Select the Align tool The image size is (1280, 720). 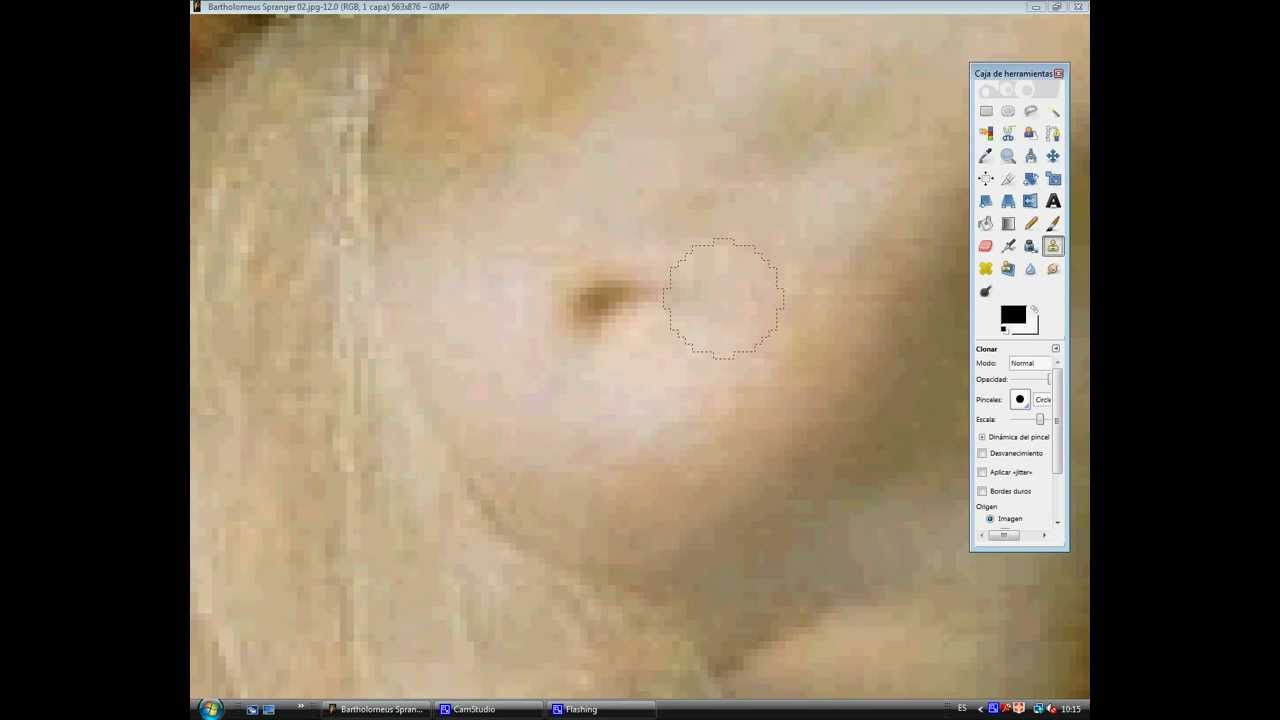986,179
